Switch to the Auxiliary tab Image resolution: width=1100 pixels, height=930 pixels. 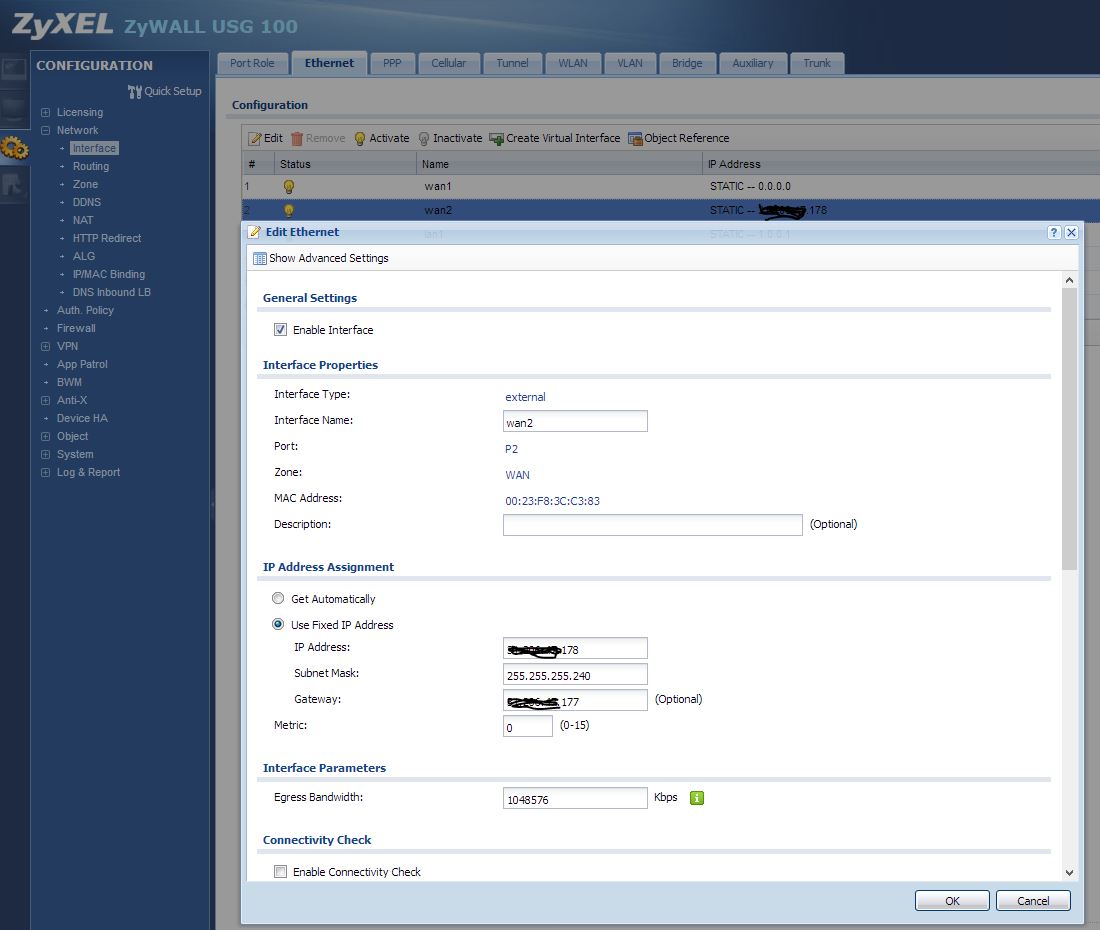[753, 63]
